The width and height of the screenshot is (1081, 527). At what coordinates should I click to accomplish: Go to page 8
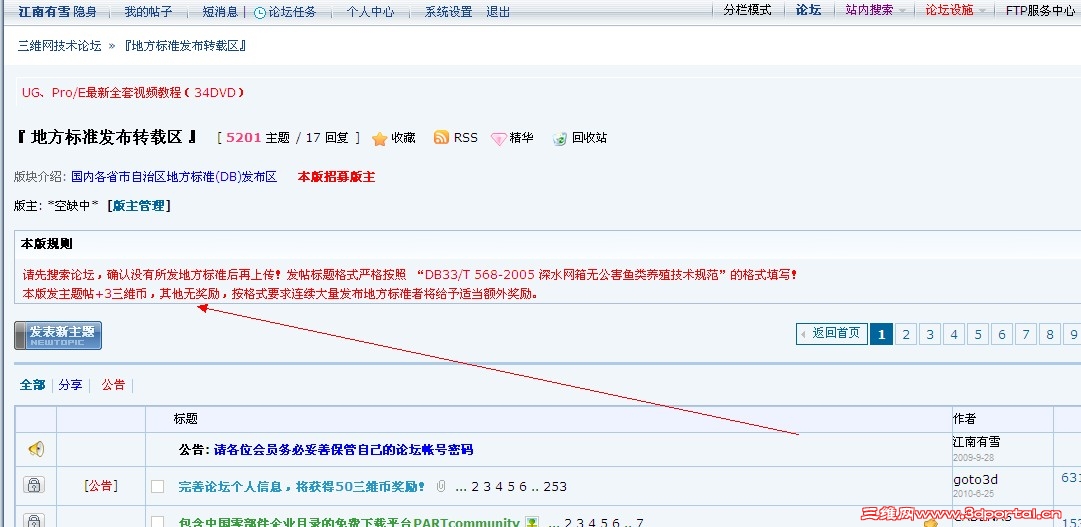pos(1050,335)
